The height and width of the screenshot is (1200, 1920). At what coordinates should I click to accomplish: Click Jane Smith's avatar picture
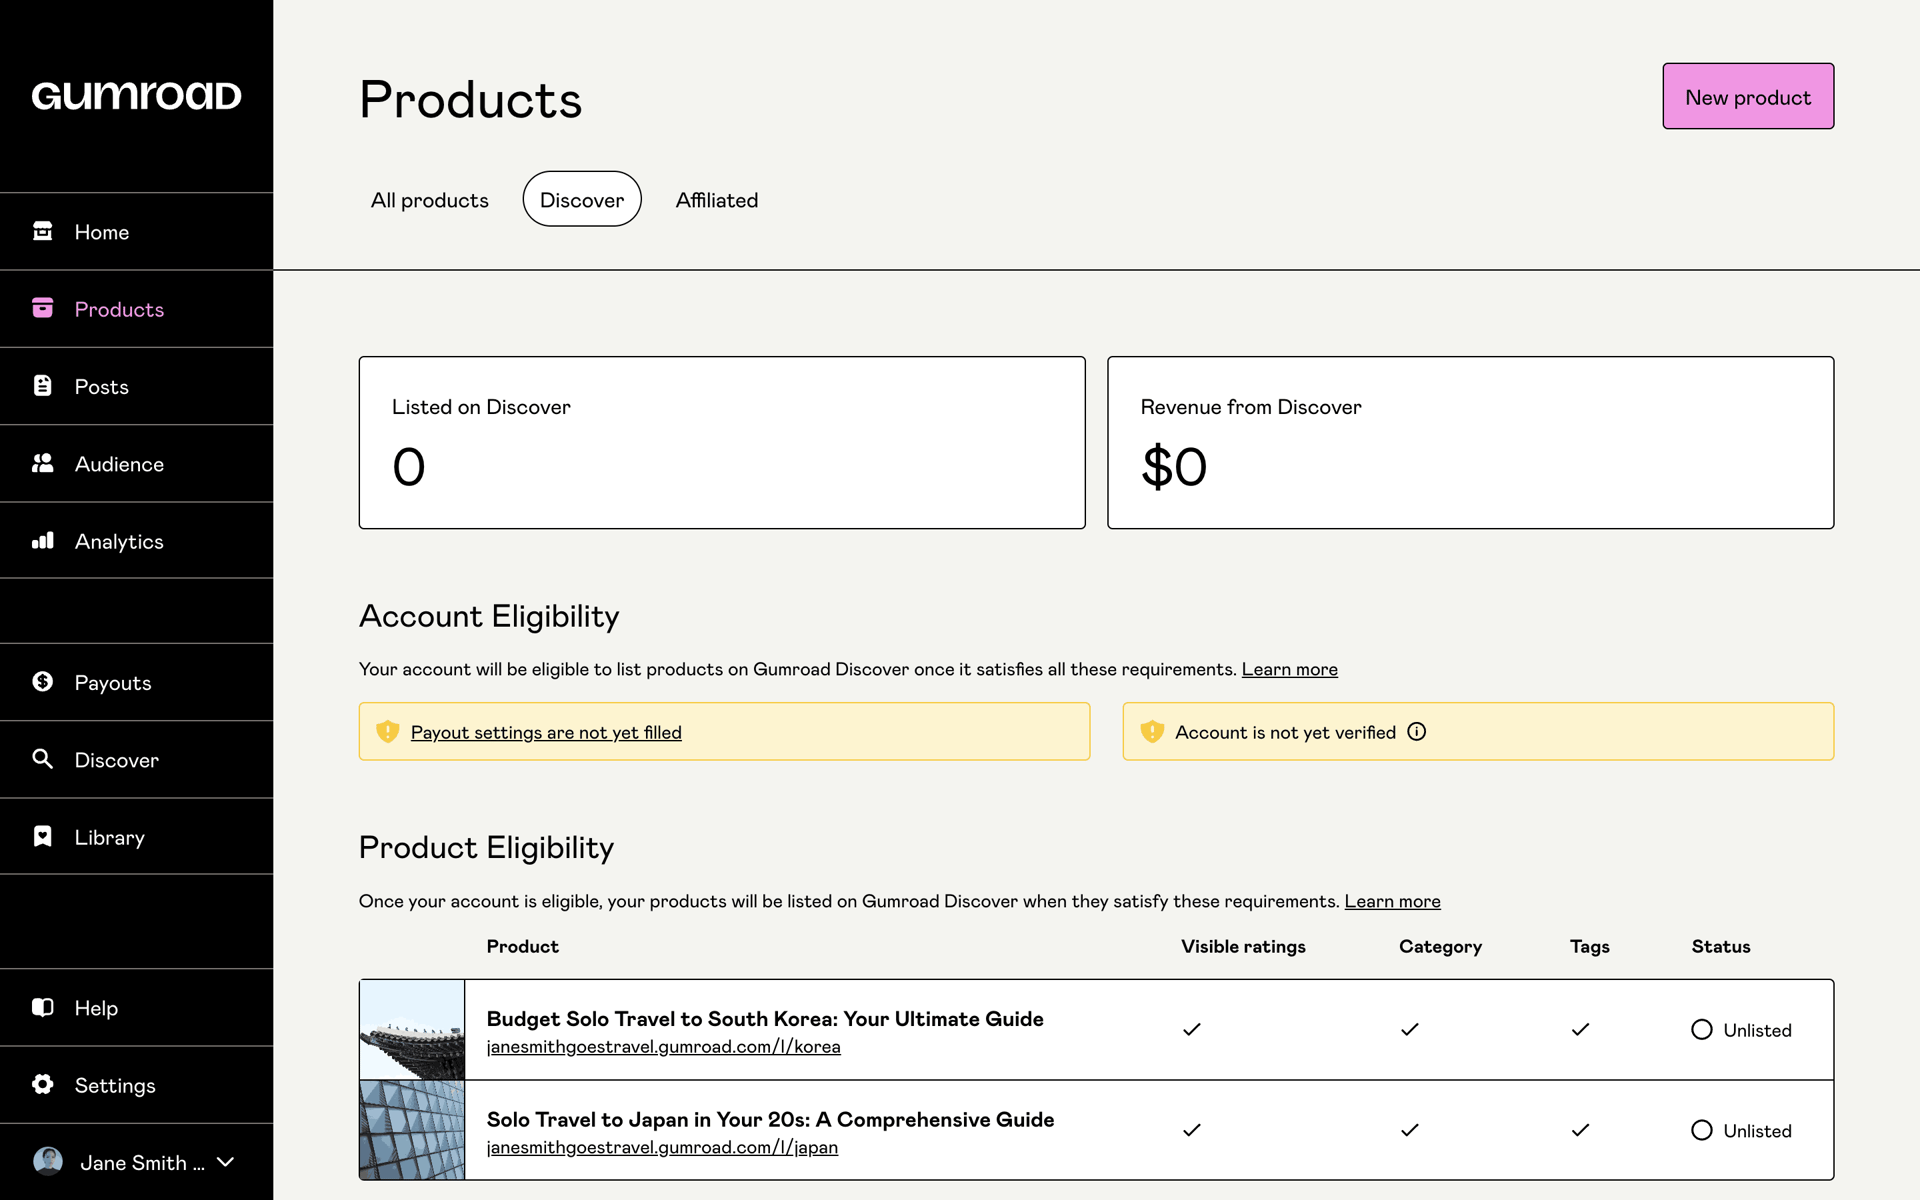pyautogui.click(x=48, y=1161)
